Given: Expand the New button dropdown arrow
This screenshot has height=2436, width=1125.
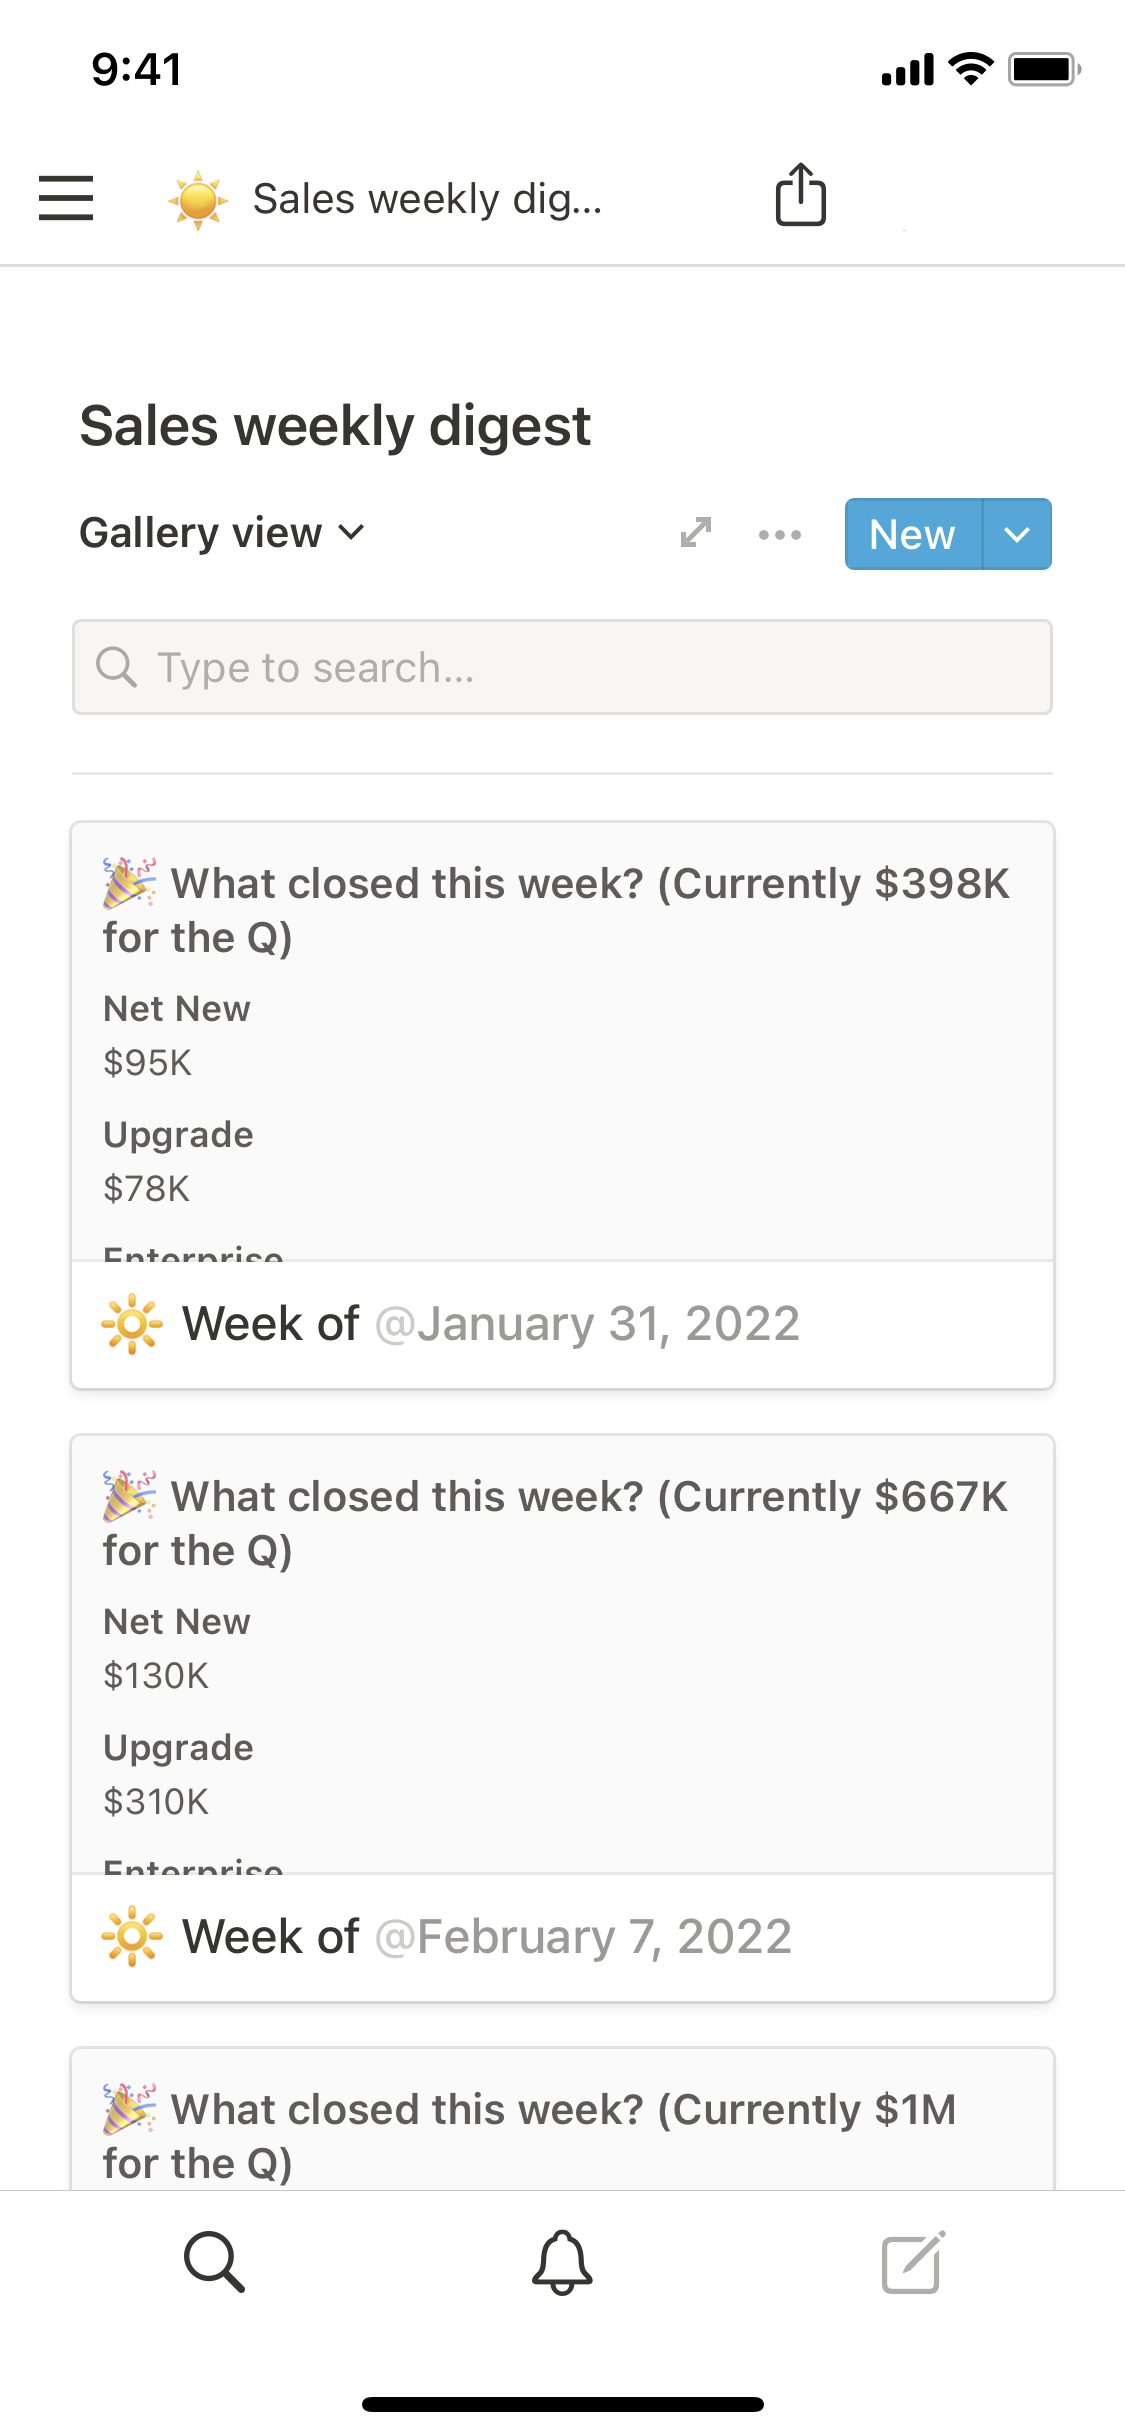Looking at the screenshot, I should point(1017,535).
